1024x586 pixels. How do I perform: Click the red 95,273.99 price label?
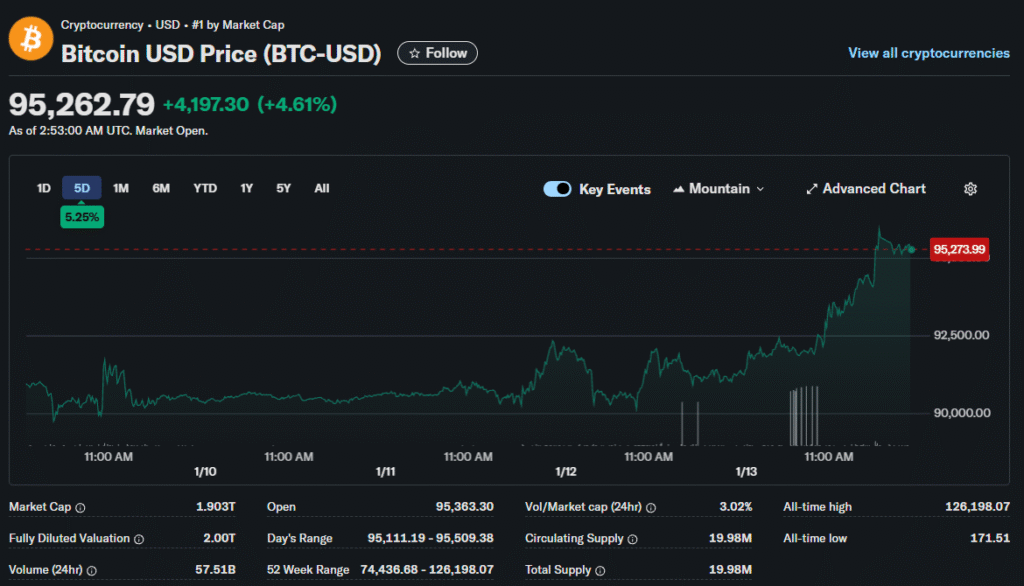click(x=959, y=249)
